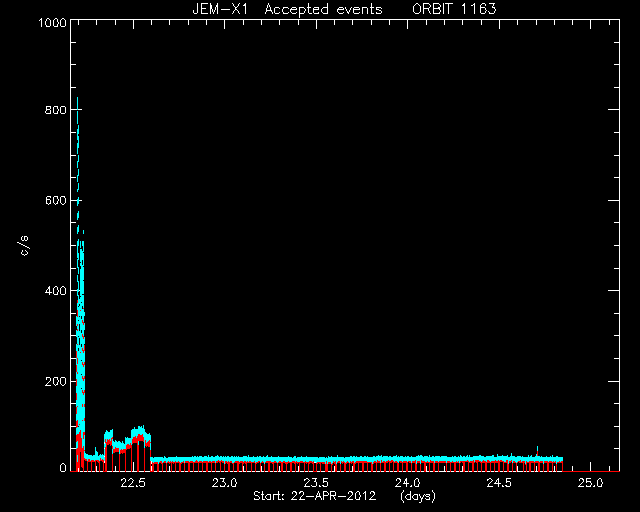The width and height of the screenshot is (640, 512).
Task: Click the 0 label at the y-axis origin
Action: (63, 467)
